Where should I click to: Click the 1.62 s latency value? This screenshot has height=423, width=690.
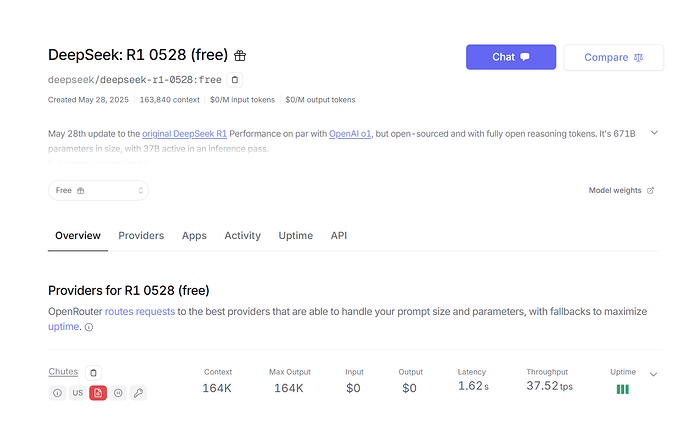tap(473, 386)
